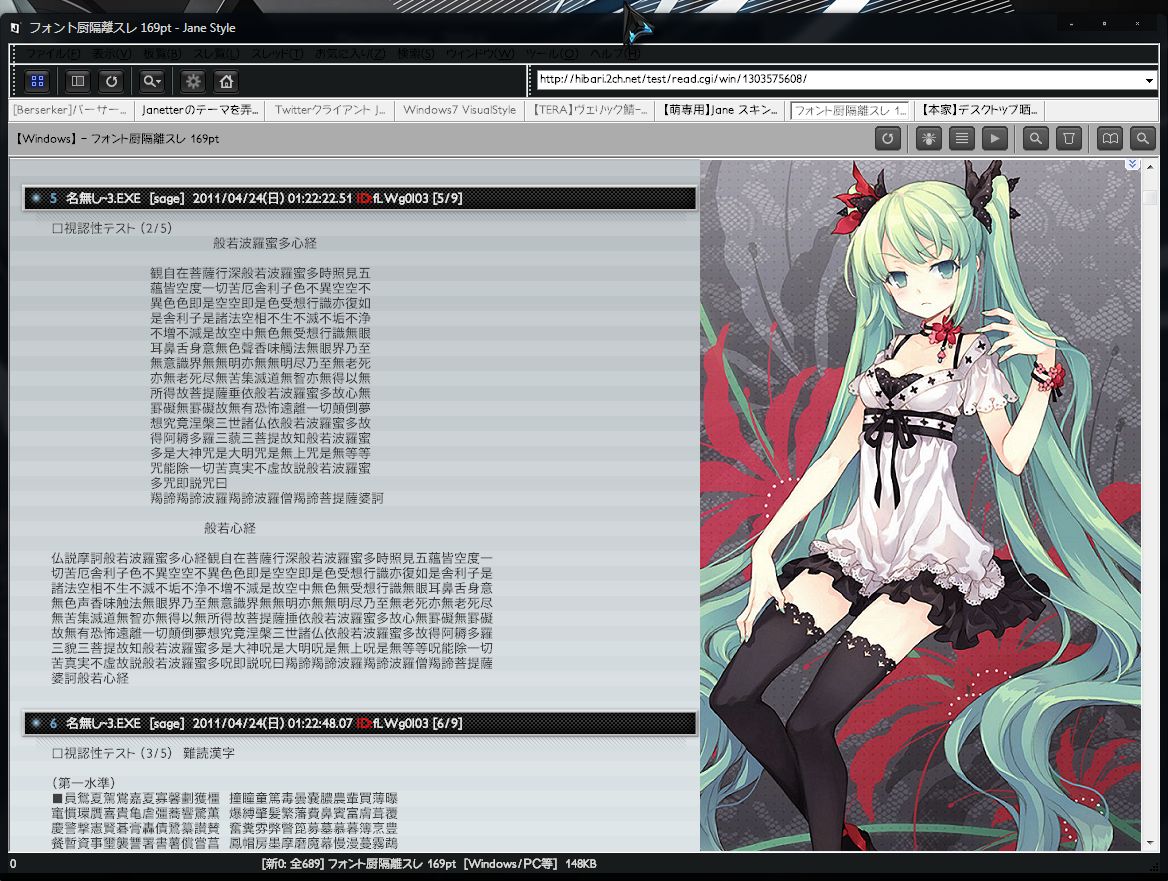Image resolution: width=1168 pixels, height=881 pixels.
Task: Switch to the Twitterクライアント tab
Action: [330, 110]
